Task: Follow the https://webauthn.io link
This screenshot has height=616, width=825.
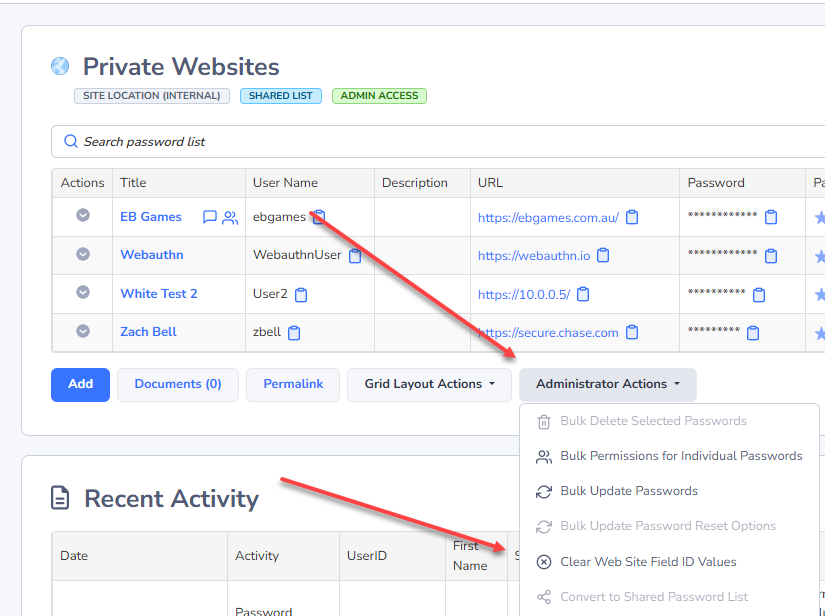Action: (534, 256)
